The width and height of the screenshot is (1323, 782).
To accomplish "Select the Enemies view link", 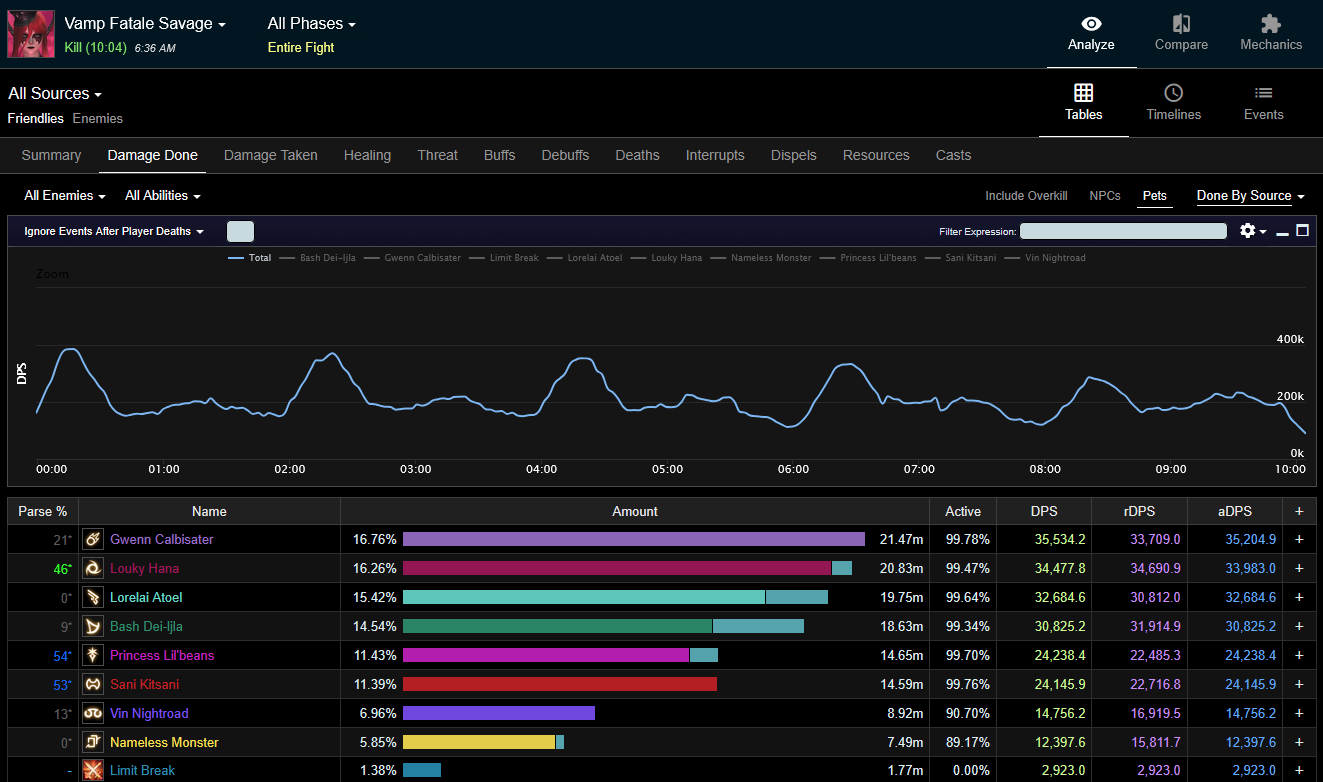I will pos(98,119).
